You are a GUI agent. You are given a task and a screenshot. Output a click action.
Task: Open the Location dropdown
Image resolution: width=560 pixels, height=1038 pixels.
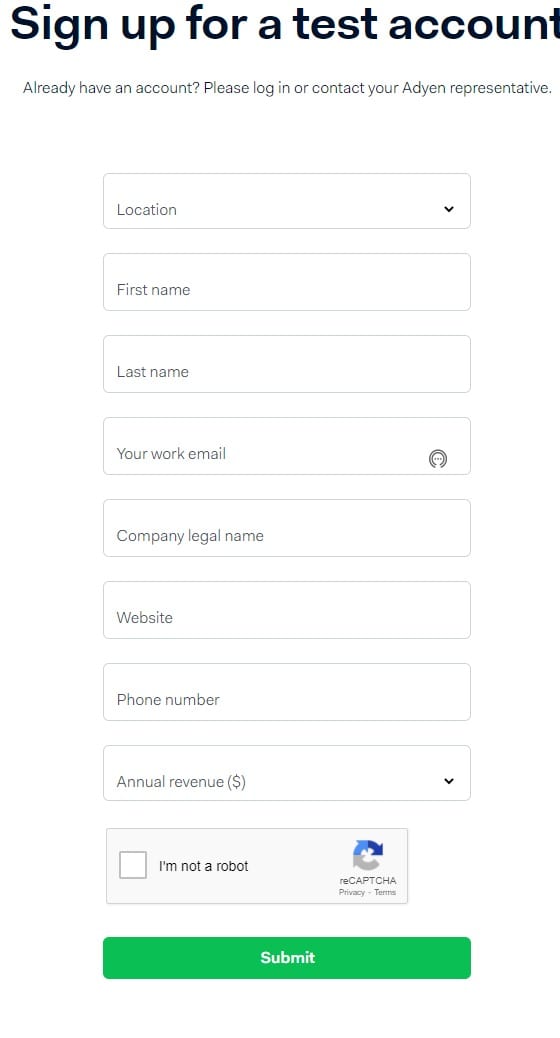tap(287, 201)
